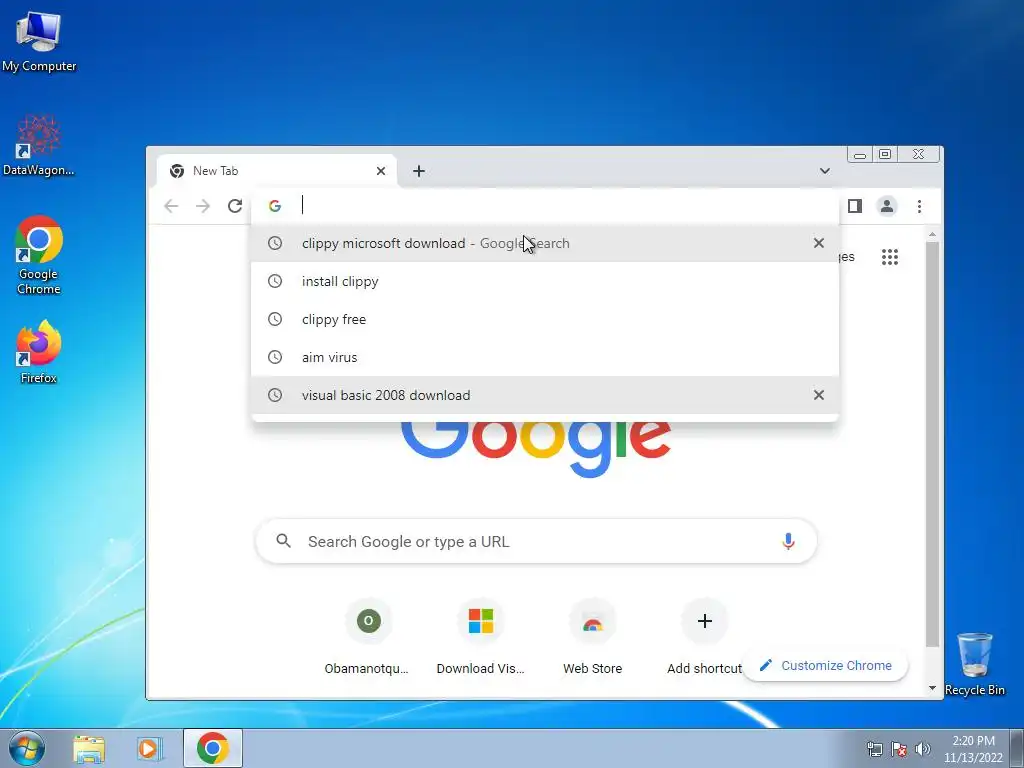1024x768 pixels.
Task: Open the Chrome profile avatar
Action: tap(887, 206)
